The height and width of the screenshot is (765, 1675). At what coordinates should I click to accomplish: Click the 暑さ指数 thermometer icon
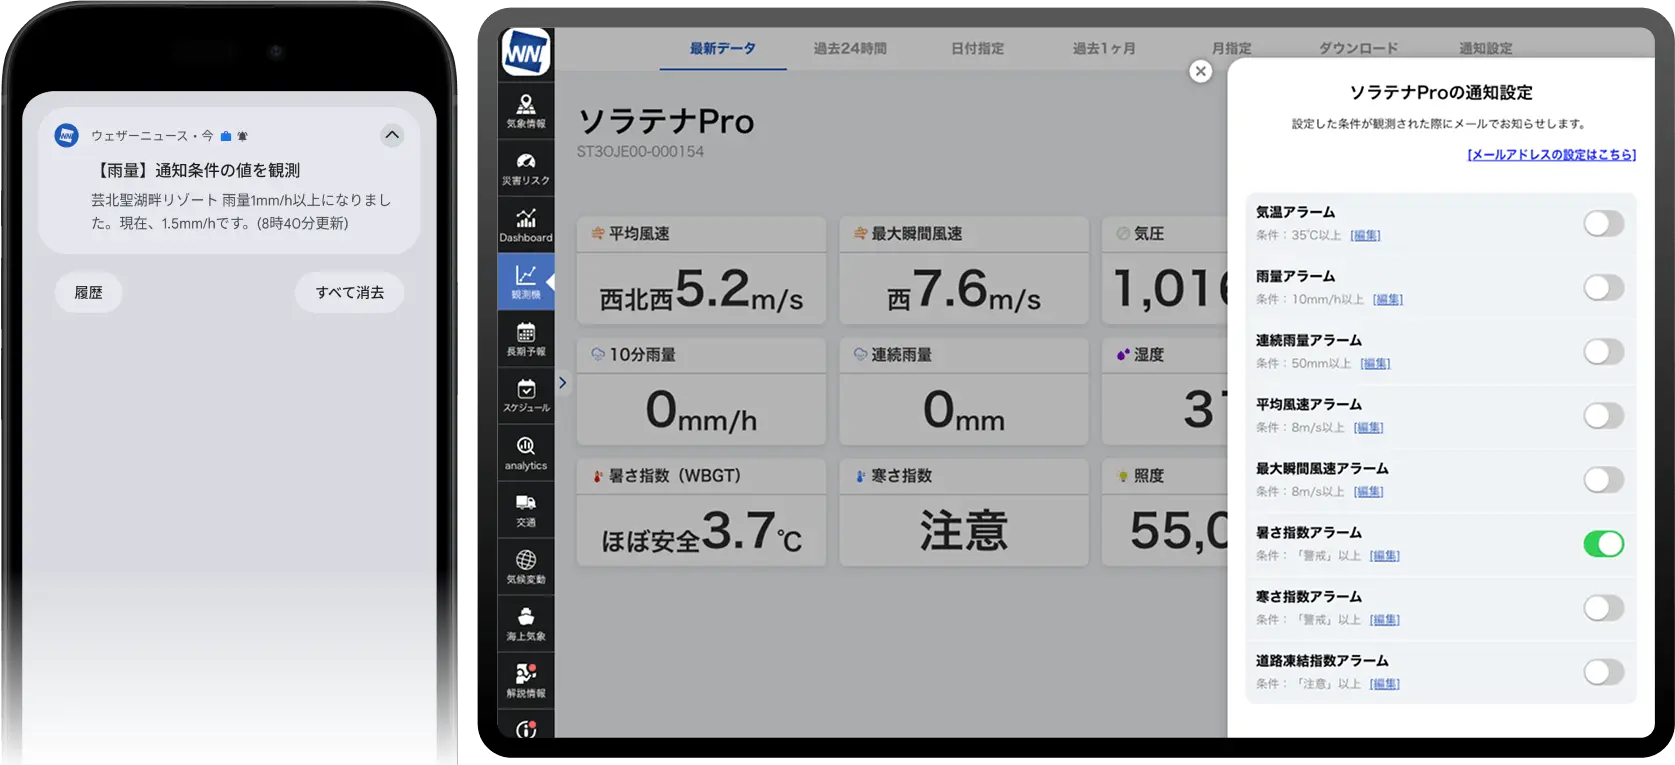pos(598,476)
